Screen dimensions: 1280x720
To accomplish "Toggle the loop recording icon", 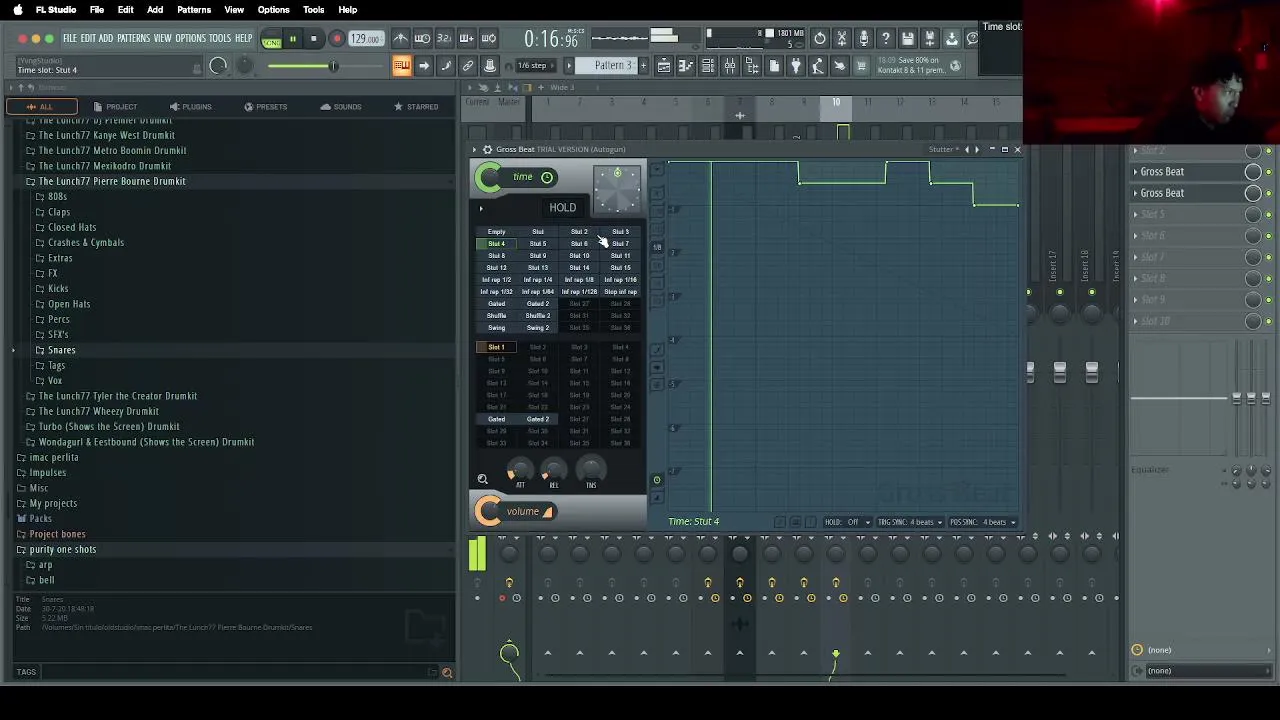I will click(x=488, y=38).
